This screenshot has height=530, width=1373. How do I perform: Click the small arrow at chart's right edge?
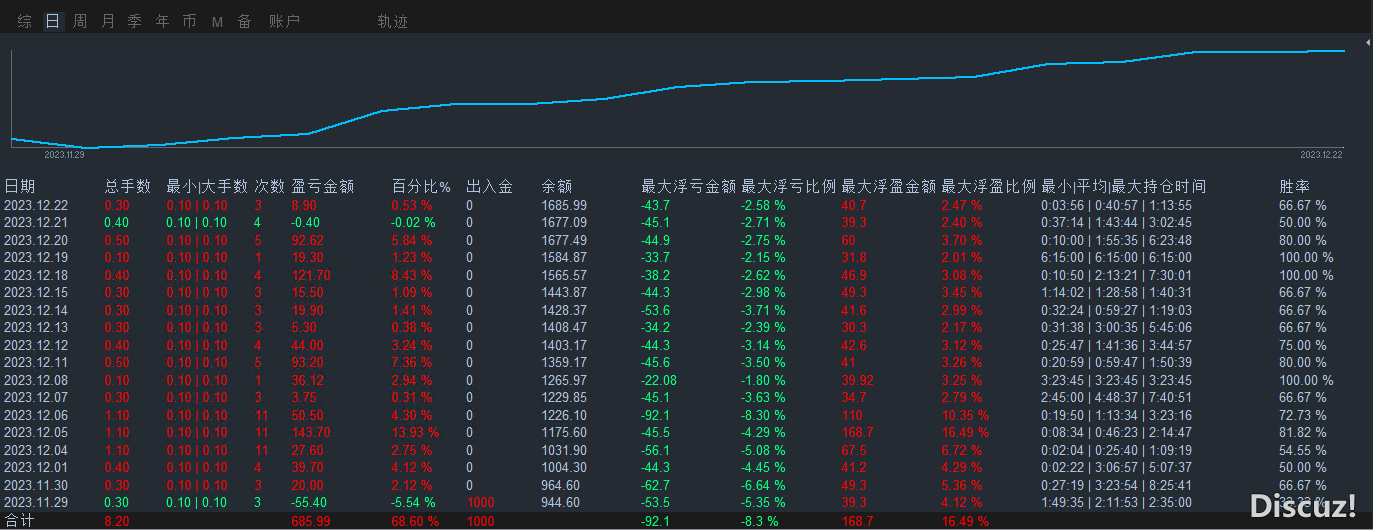(1367, 44)
